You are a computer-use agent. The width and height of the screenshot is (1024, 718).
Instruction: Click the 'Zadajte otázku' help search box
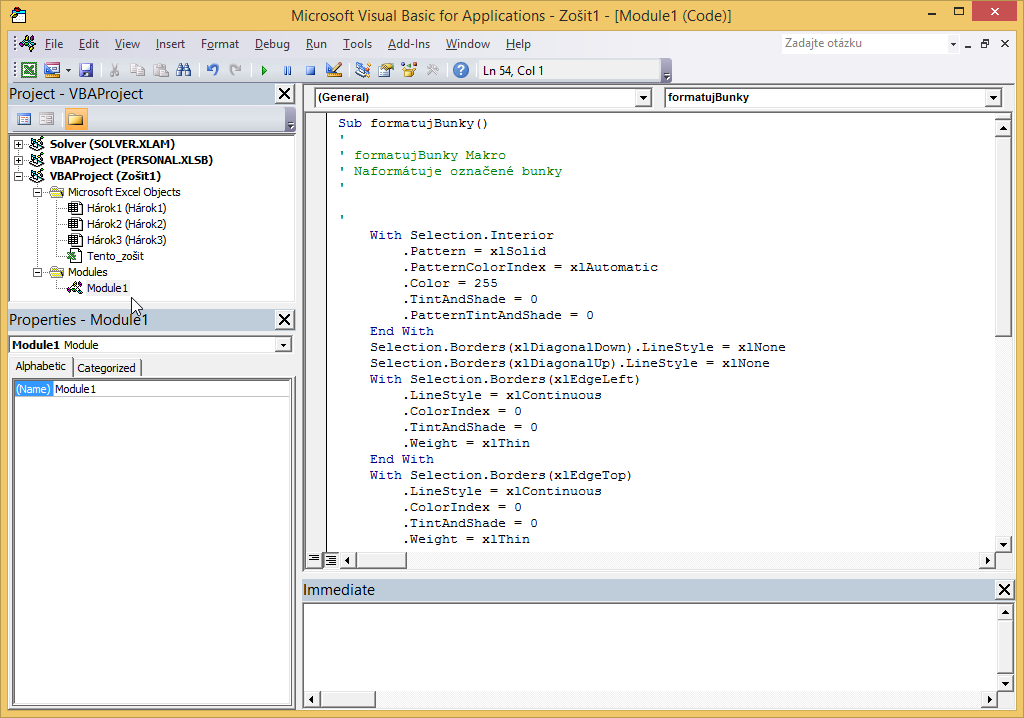click(x=865, y=43)
